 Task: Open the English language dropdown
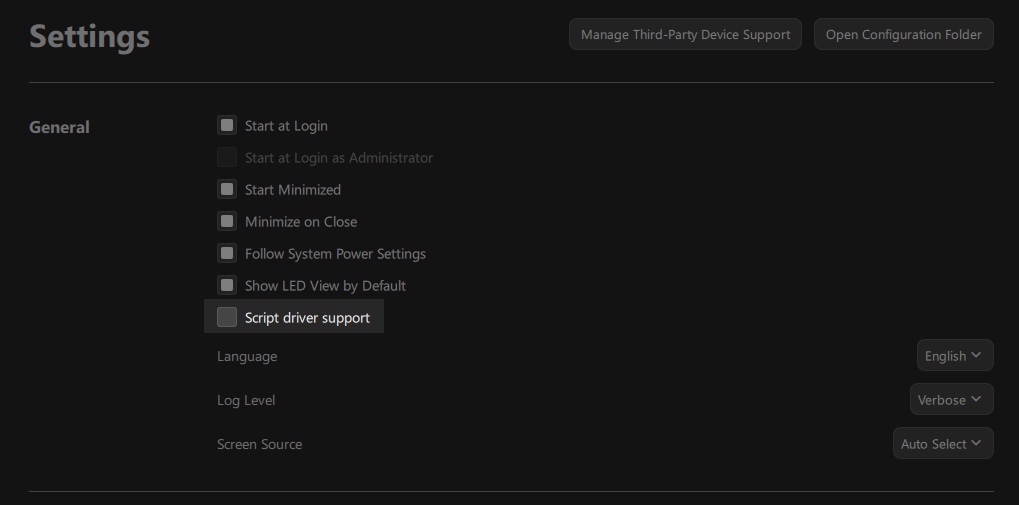(955, 356)
